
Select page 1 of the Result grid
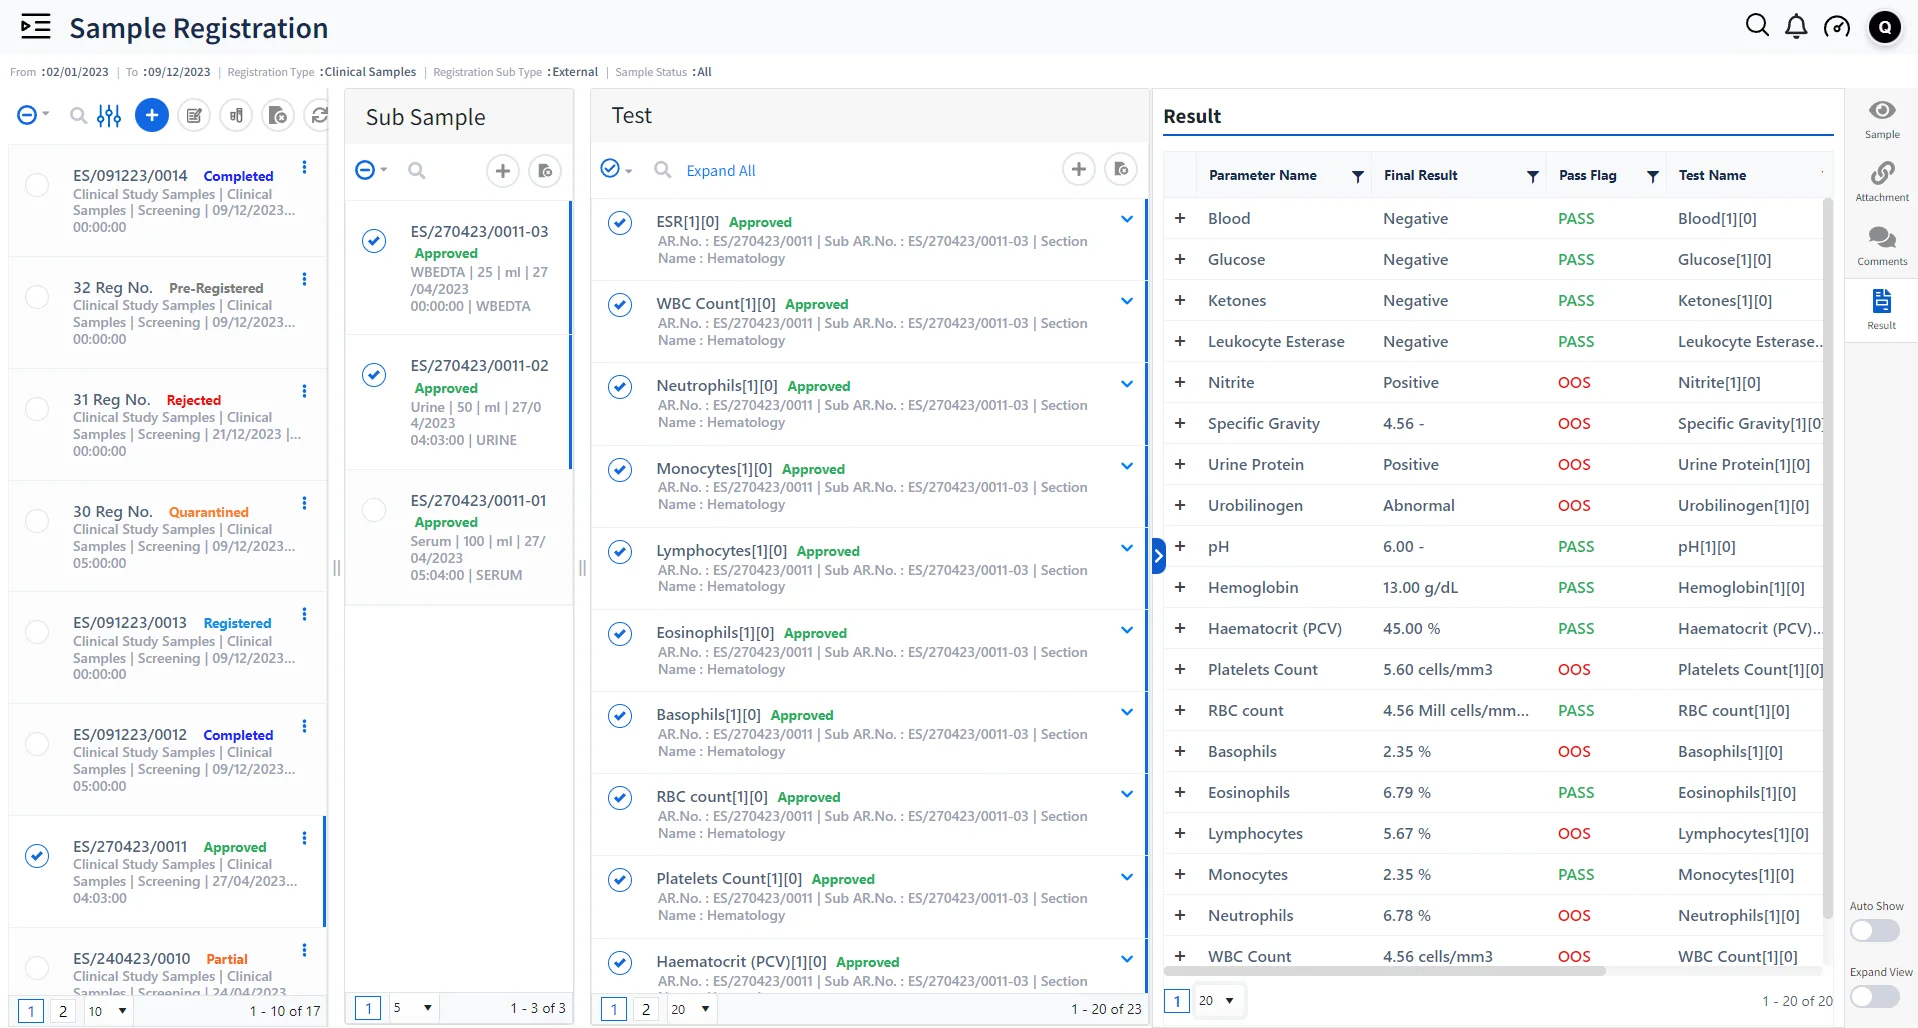point(1177,1000)
